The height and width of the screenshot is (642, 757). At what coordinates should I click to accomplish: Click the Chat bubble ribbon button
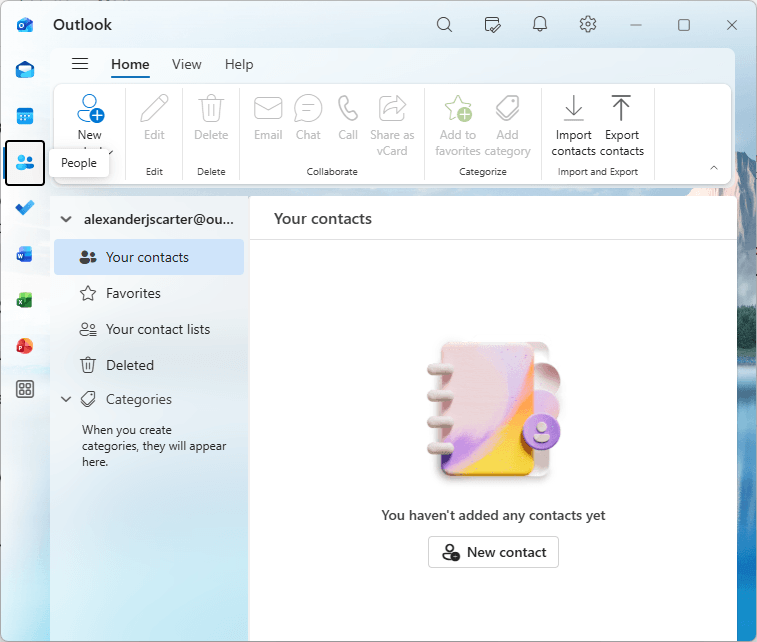pyautogui.click(x=308, y=117)
